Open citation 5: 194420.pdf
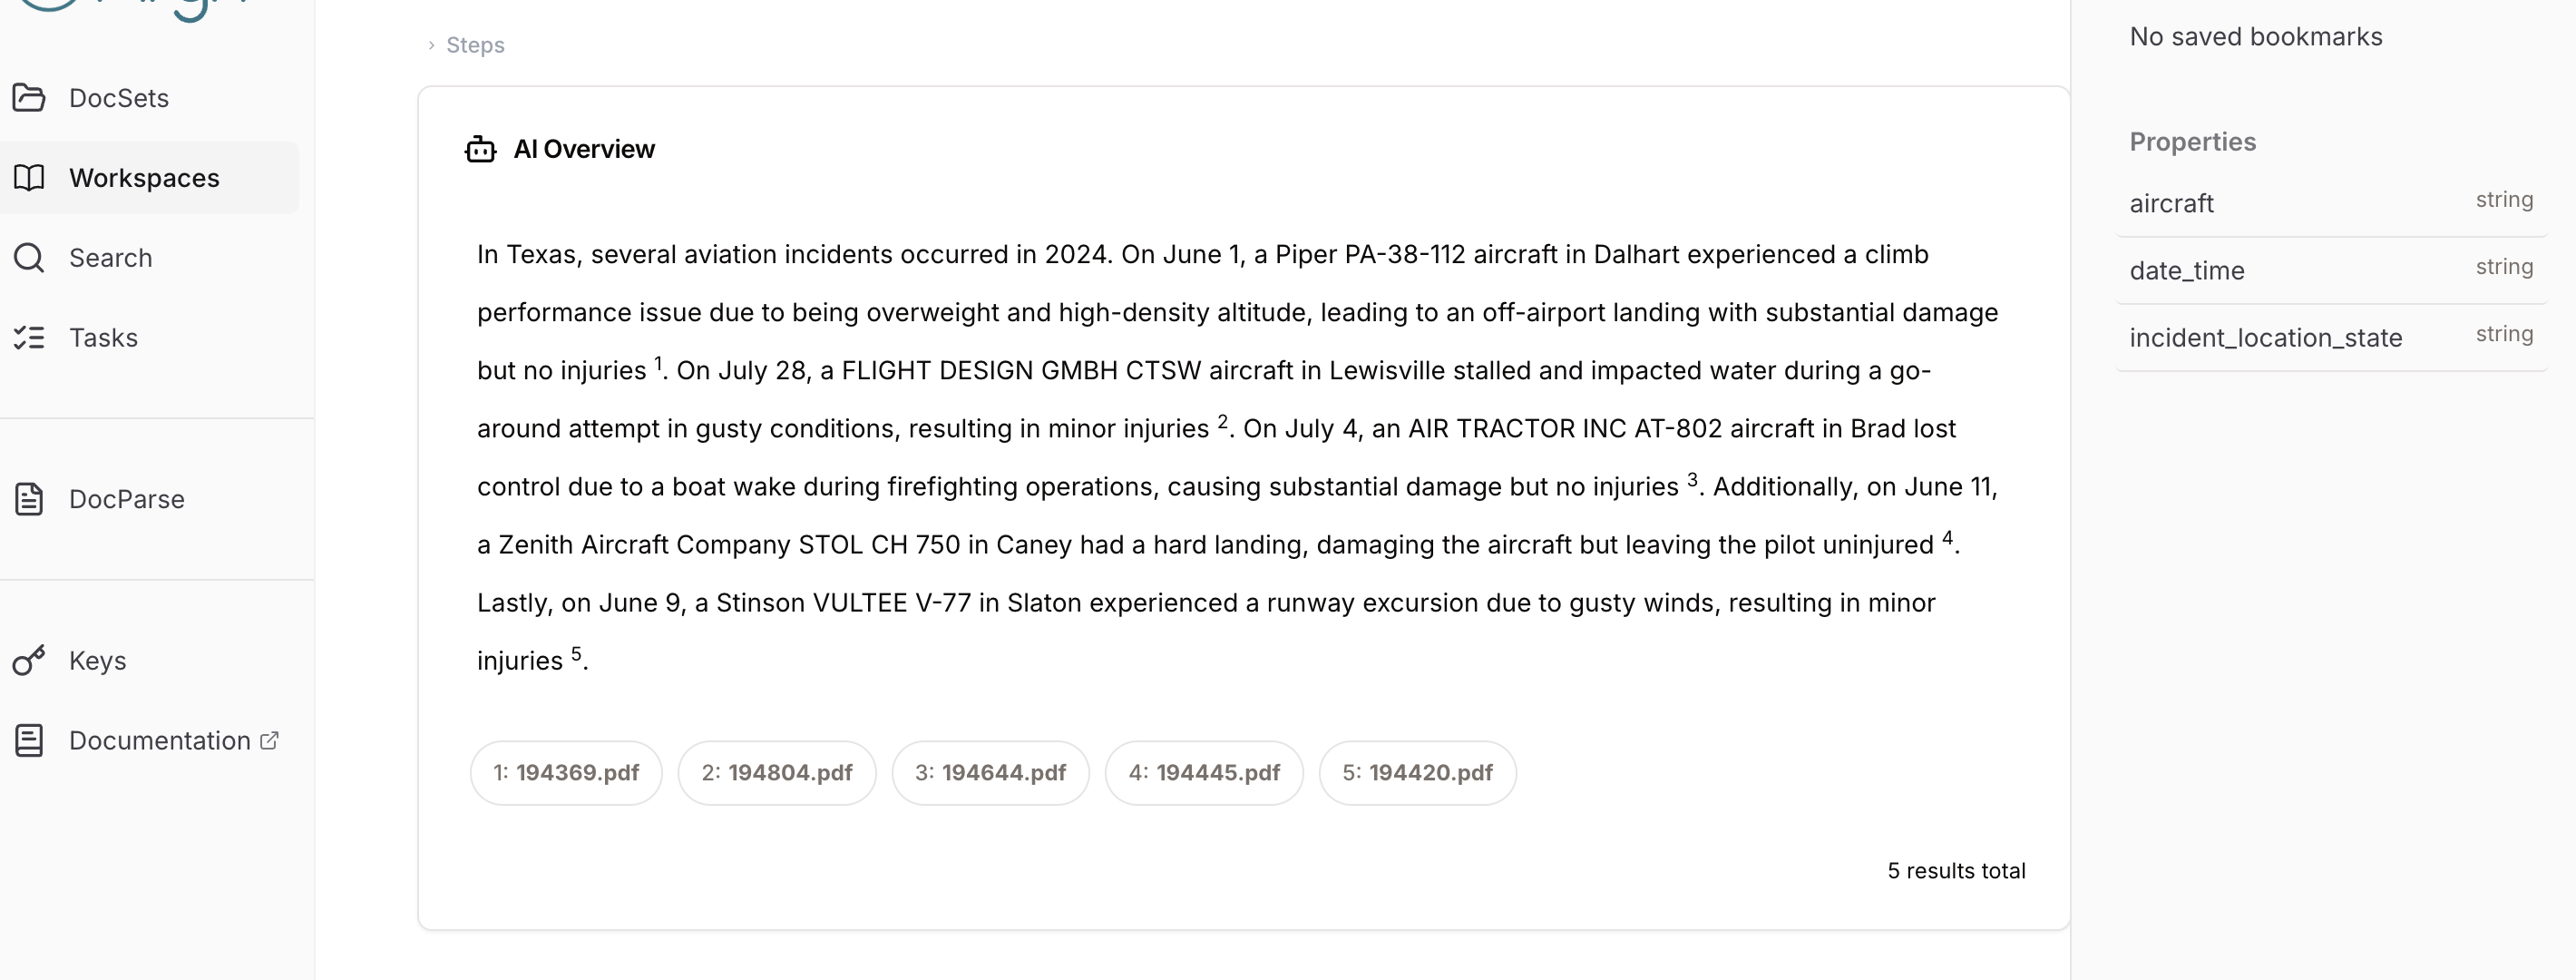2576x980 pixels. [1417, 773]
